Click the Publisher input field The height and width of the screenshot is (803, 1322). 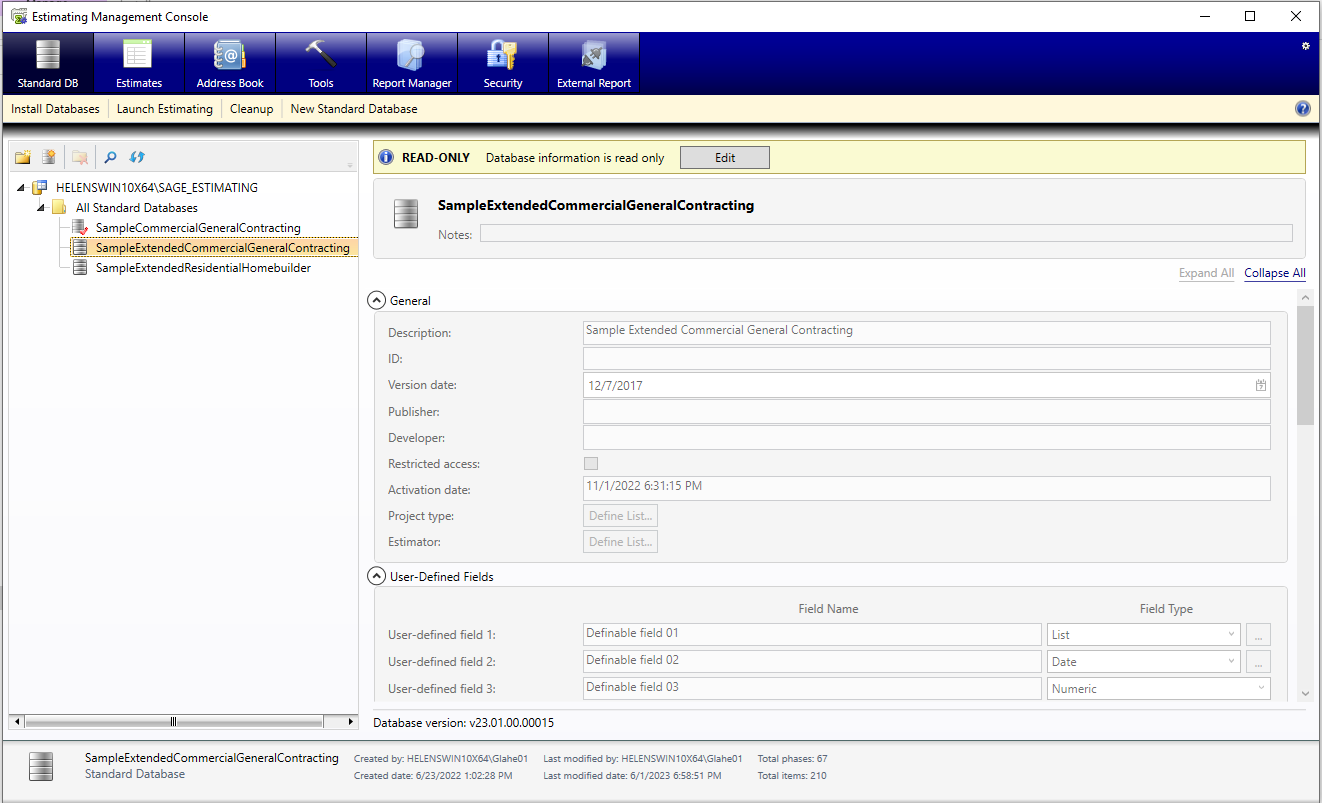(x=927, y=412)
